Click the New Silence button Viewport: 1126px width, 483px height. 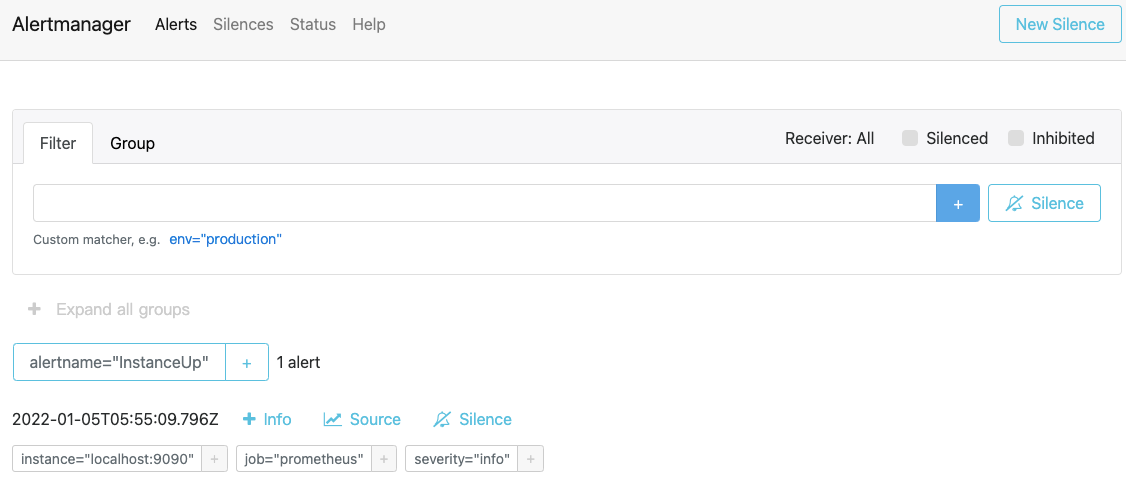(x=1060, y=24)
